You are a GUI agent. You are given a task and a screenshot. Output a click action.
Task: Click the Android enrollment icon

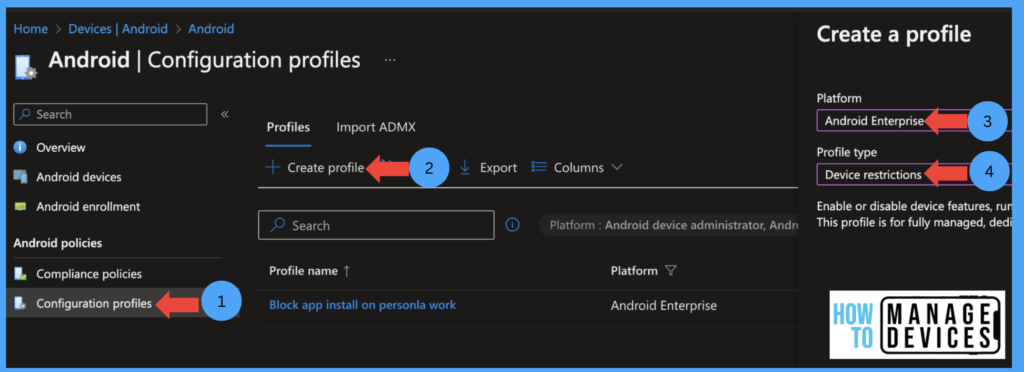tap(20, 206)
